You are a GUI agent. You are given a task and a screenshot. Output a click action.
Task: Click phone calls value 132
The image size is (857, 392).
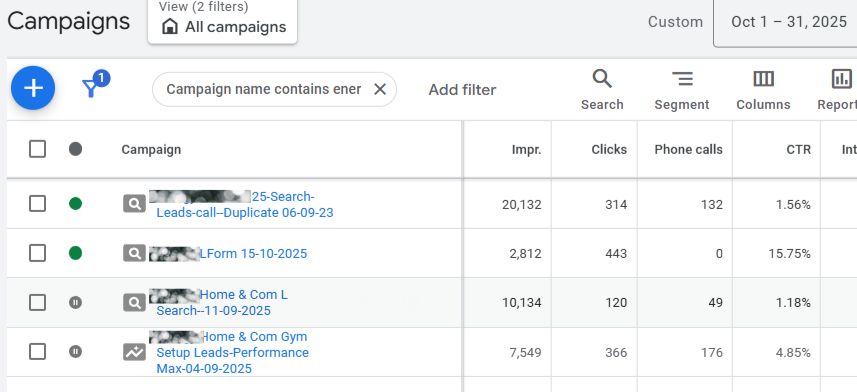coord(712,204)
